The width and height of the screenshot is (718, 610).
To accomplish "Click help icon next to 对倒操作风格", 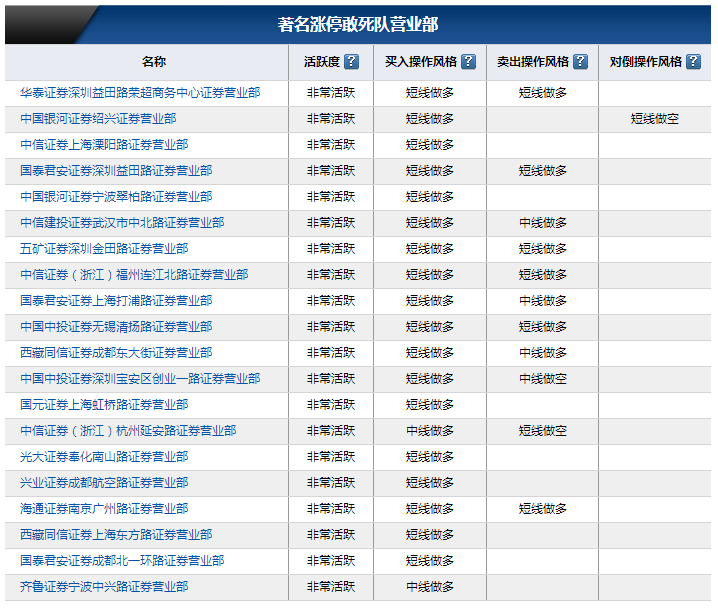I will coord(694,61).
